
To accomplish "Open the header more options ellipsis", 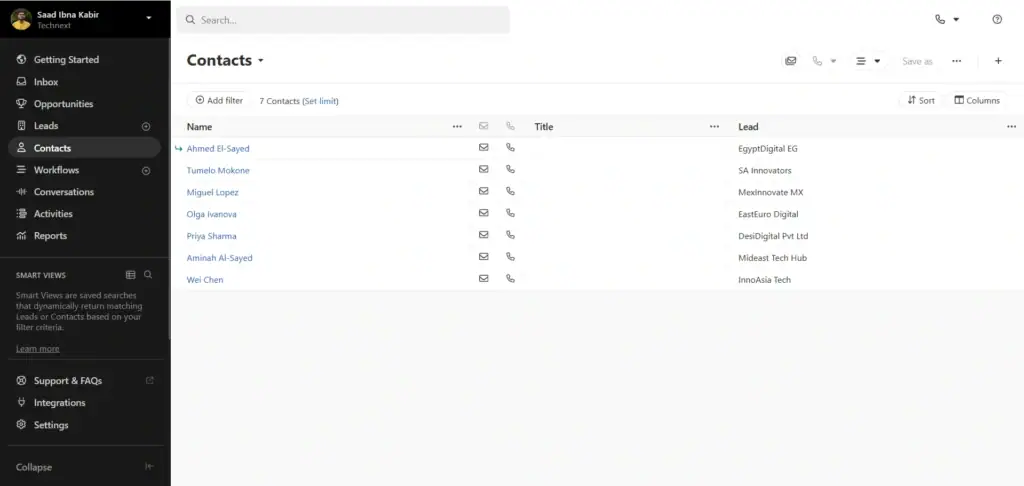I will (956, 61).
